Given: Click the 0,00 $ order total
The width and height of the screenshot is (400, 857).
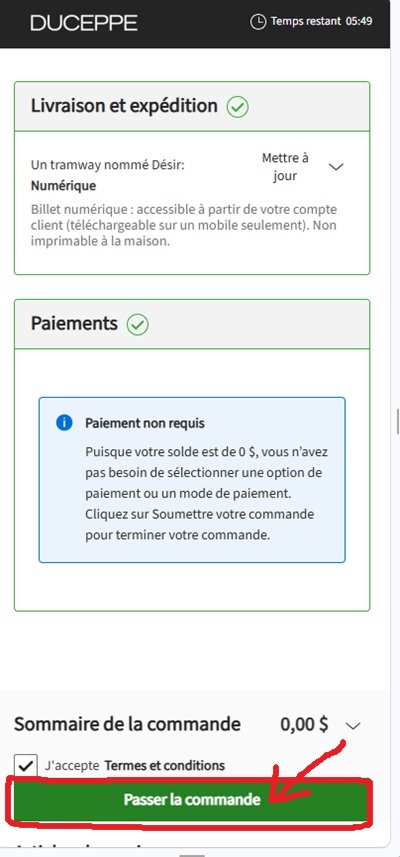Looking at the screenshot, I should [304, 724].
